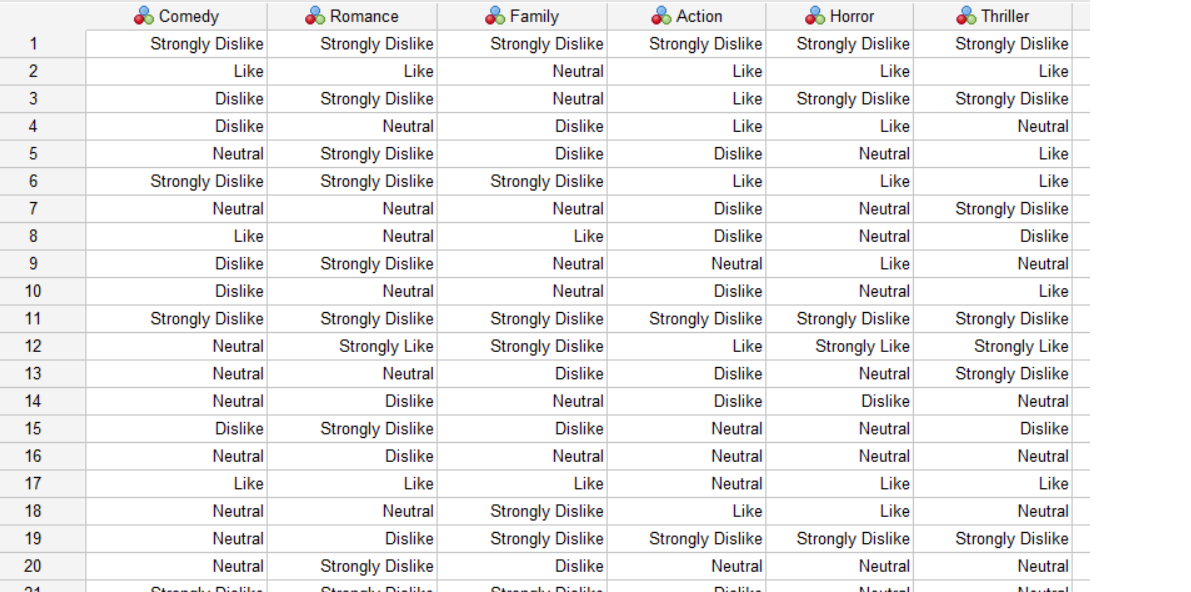Select the Thriller column header
Screen dimensions: 1191x592
tap(993, 16)
